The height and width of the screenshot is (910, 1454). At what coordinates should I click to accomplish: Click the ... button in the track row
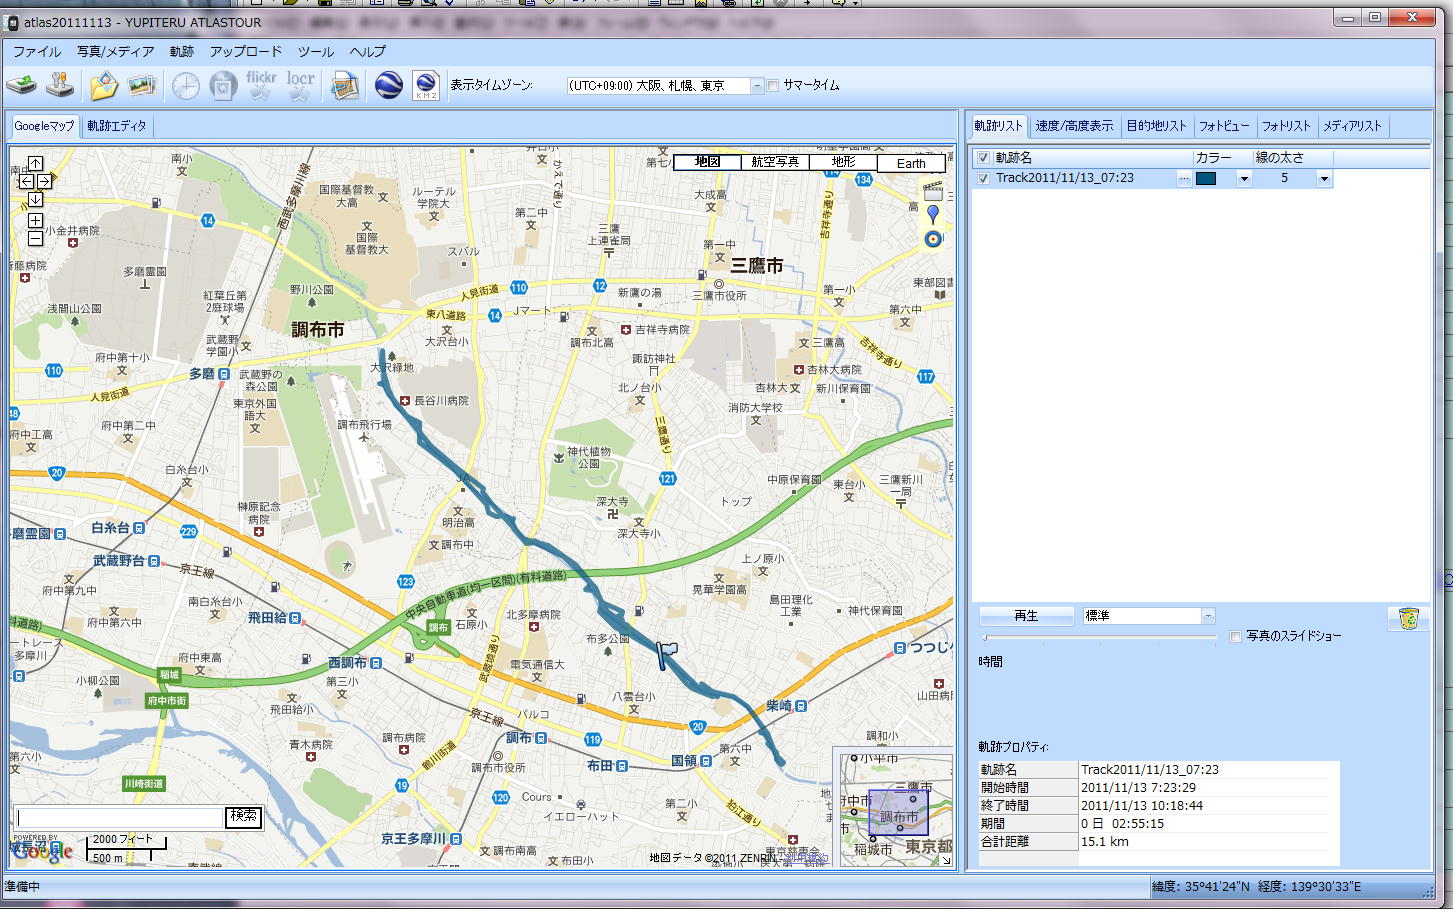1184,179
